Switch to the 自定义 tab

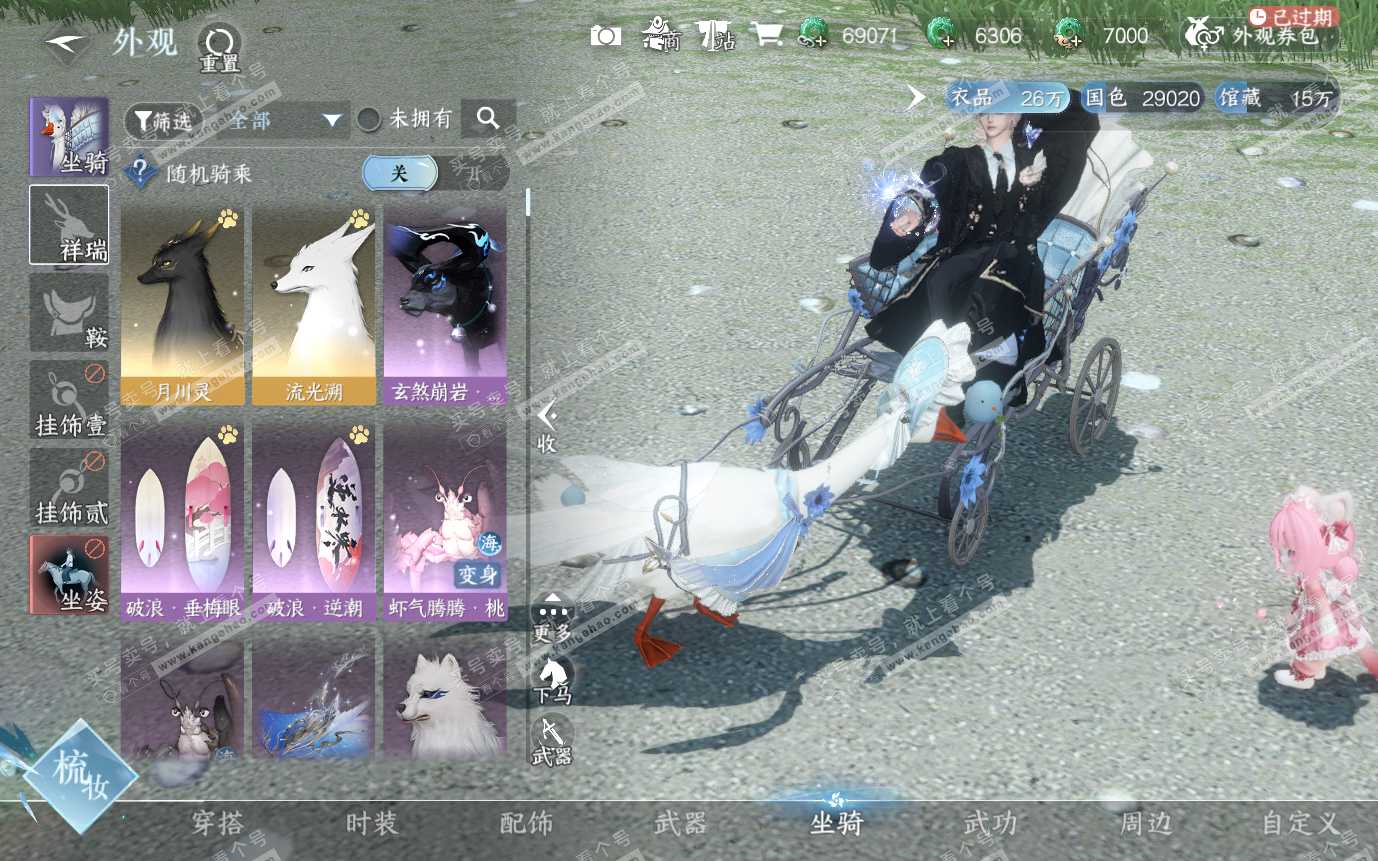click(x=1300, y=824)
